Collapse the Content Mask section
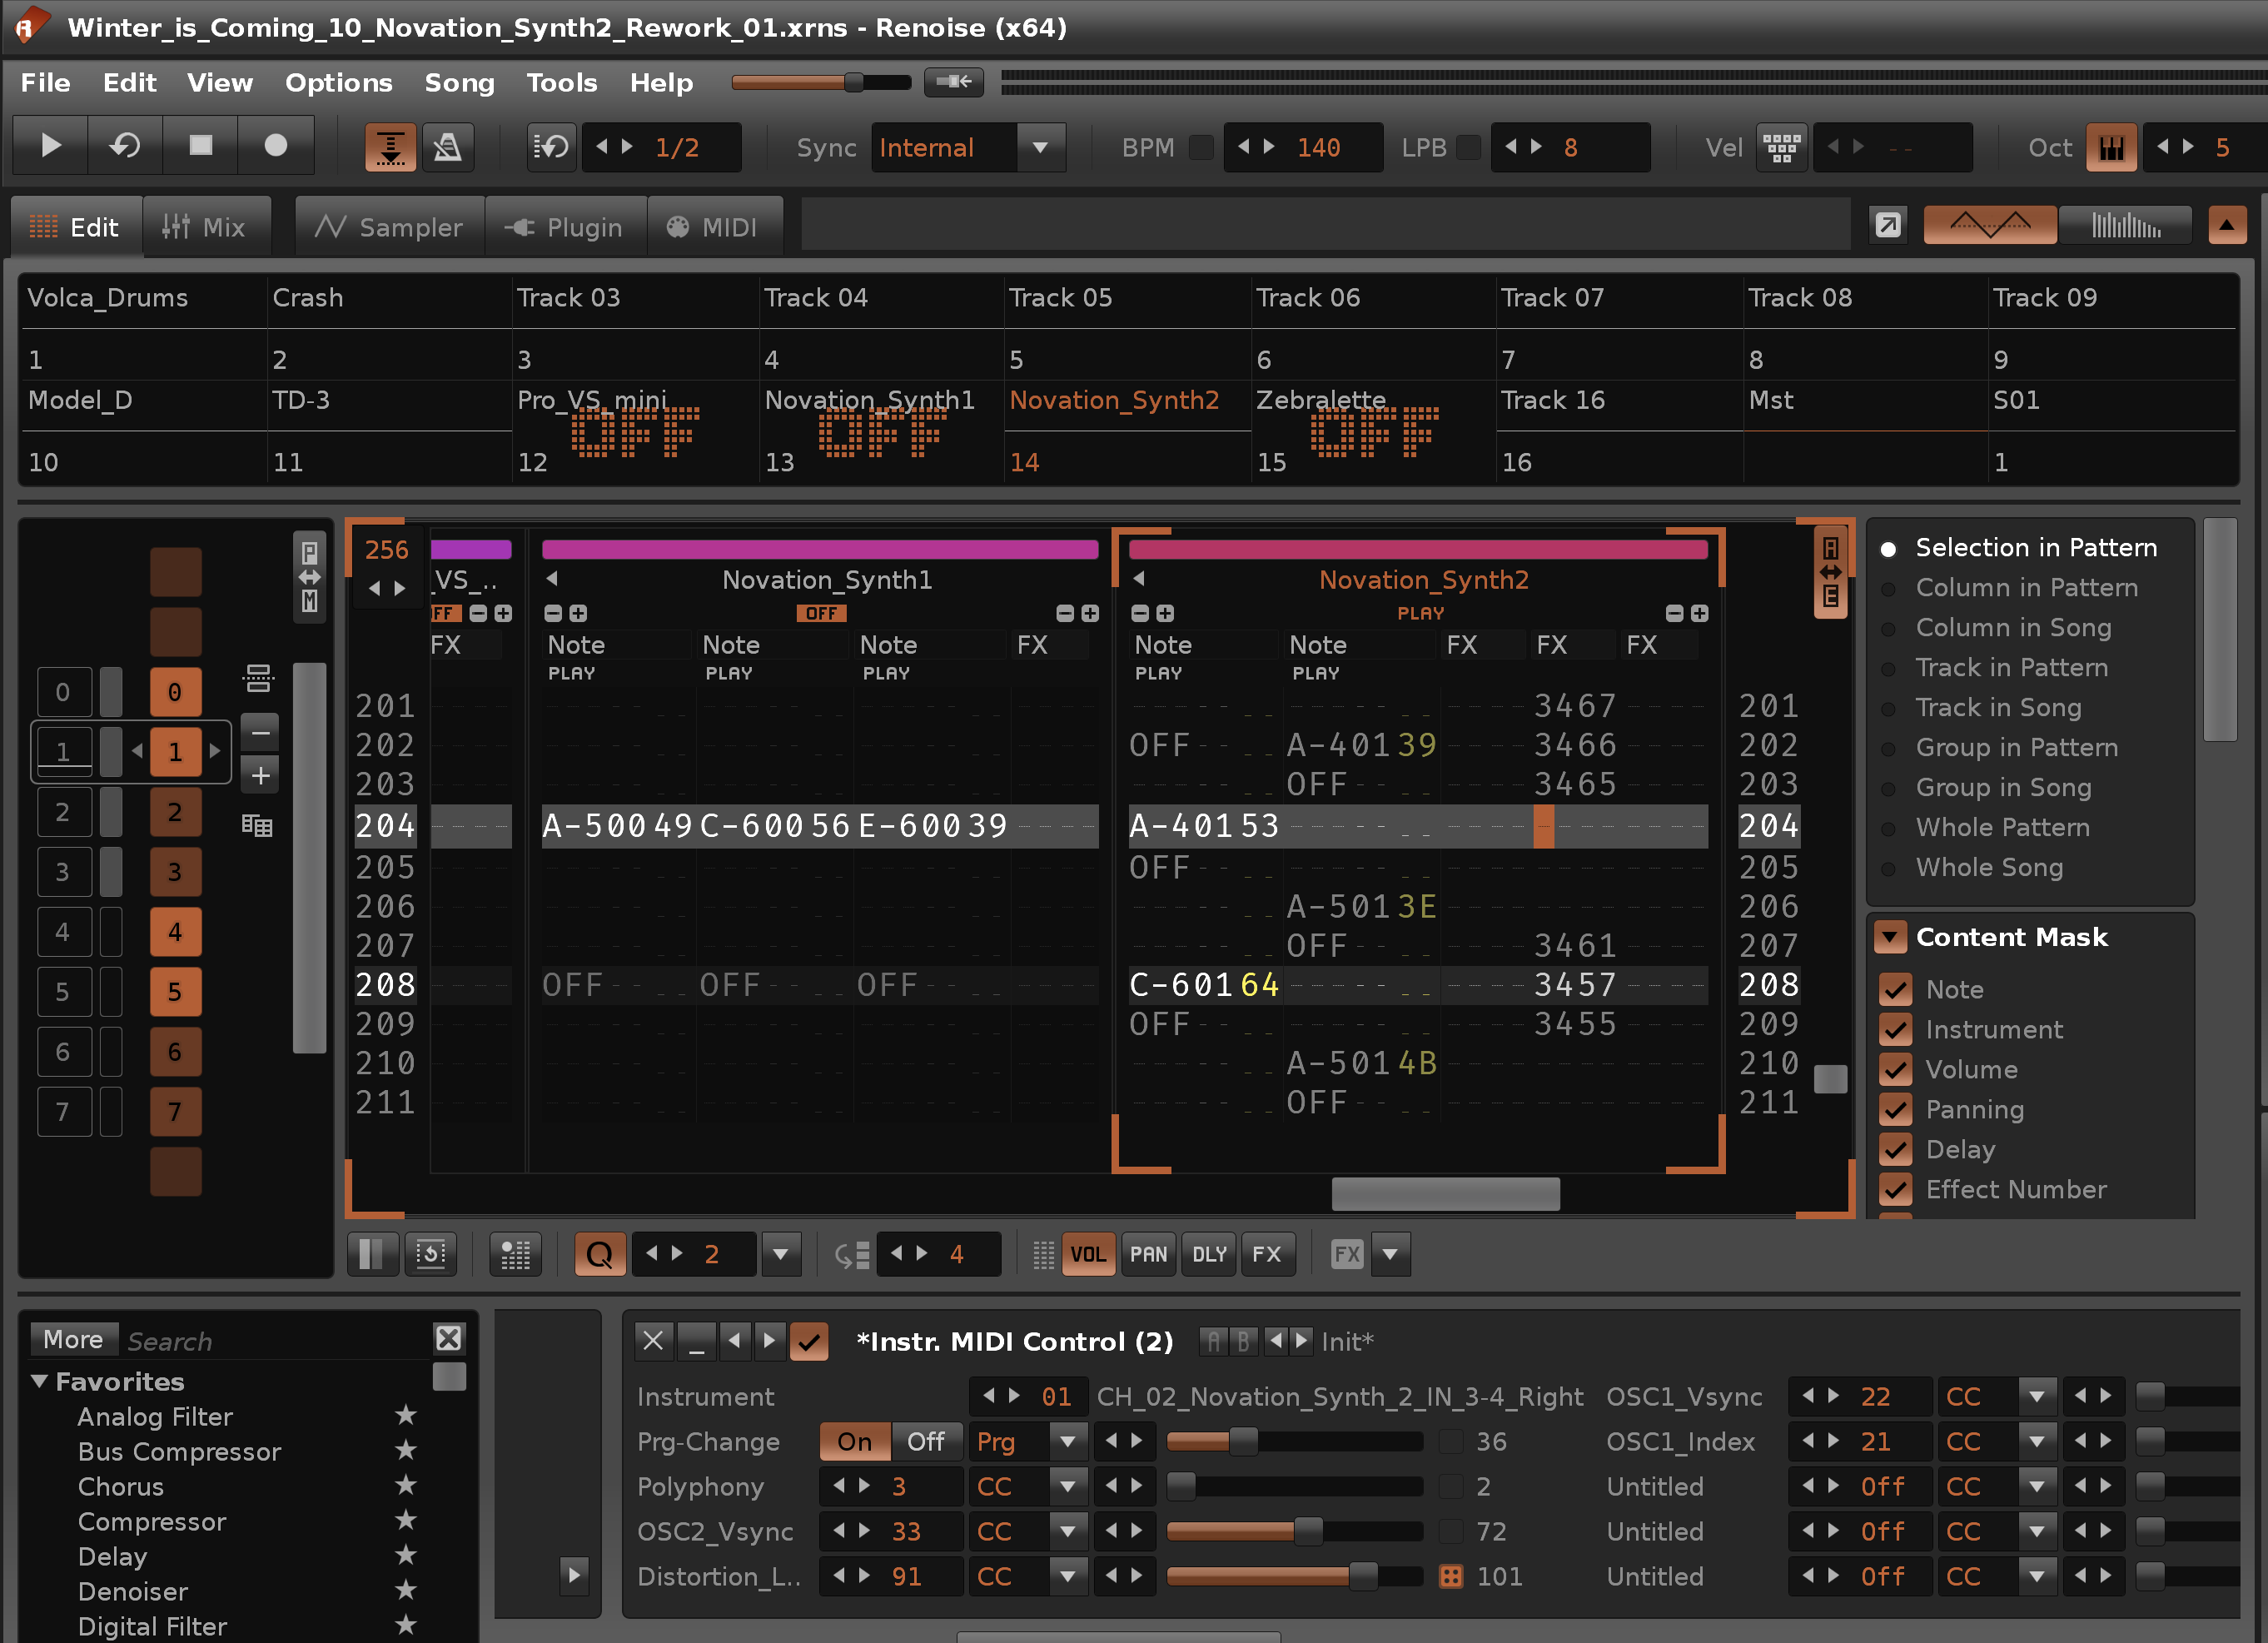The image size is (2268, 1643). (x=1890, y=937)
